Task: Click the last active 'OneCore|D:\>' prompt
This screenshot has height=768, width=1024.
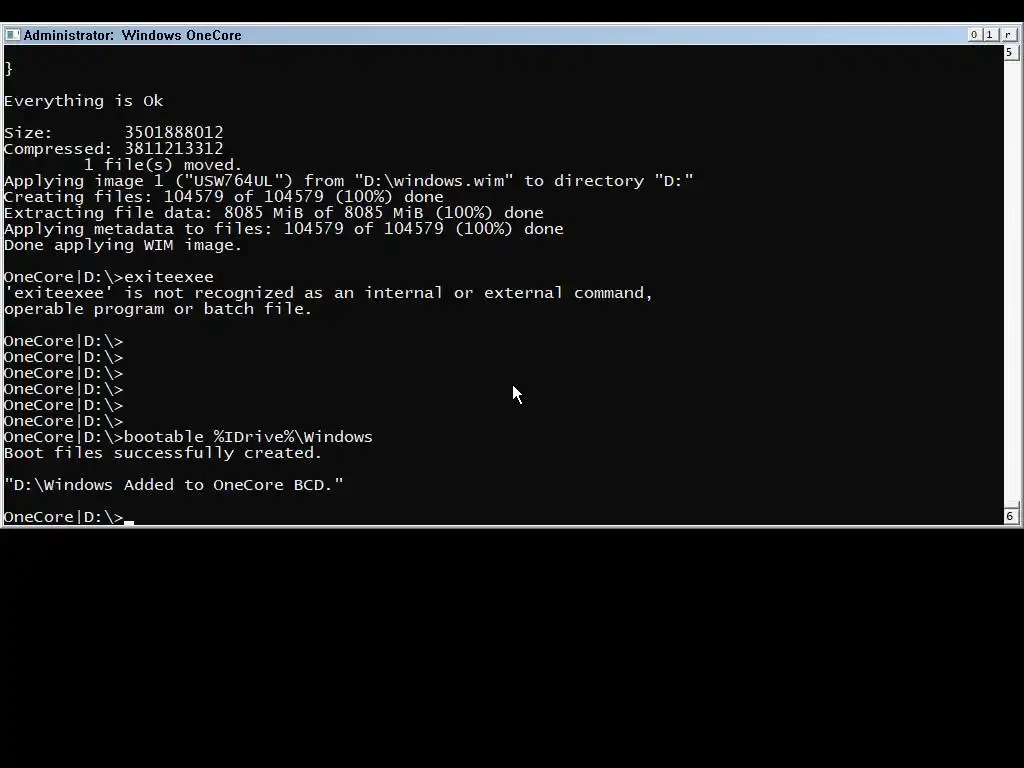Action: (64, 517)
